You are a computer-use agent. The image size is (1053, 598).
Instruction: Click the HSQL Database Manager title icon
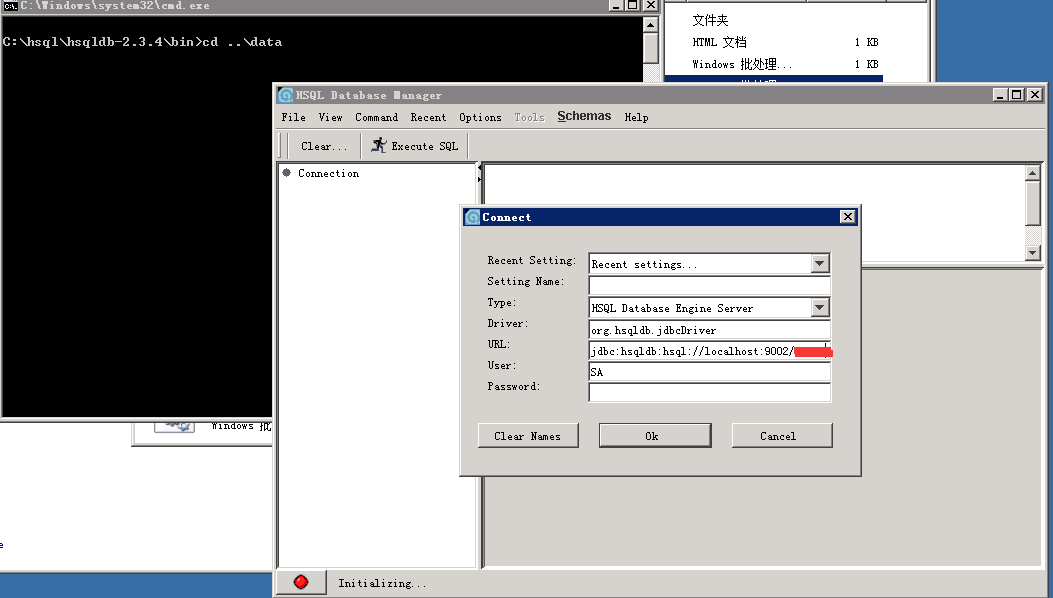tap(285, 95)
